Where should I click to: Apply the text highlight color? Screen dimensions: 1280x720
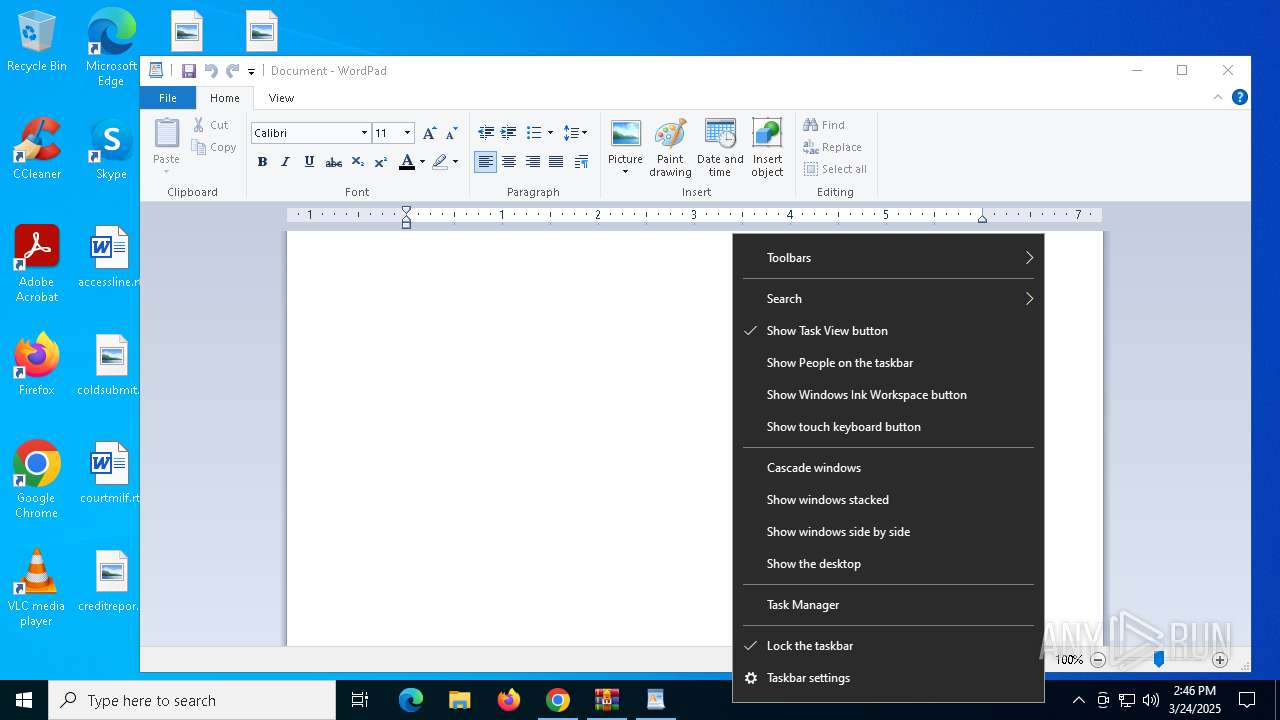click(x=439, y=162)
